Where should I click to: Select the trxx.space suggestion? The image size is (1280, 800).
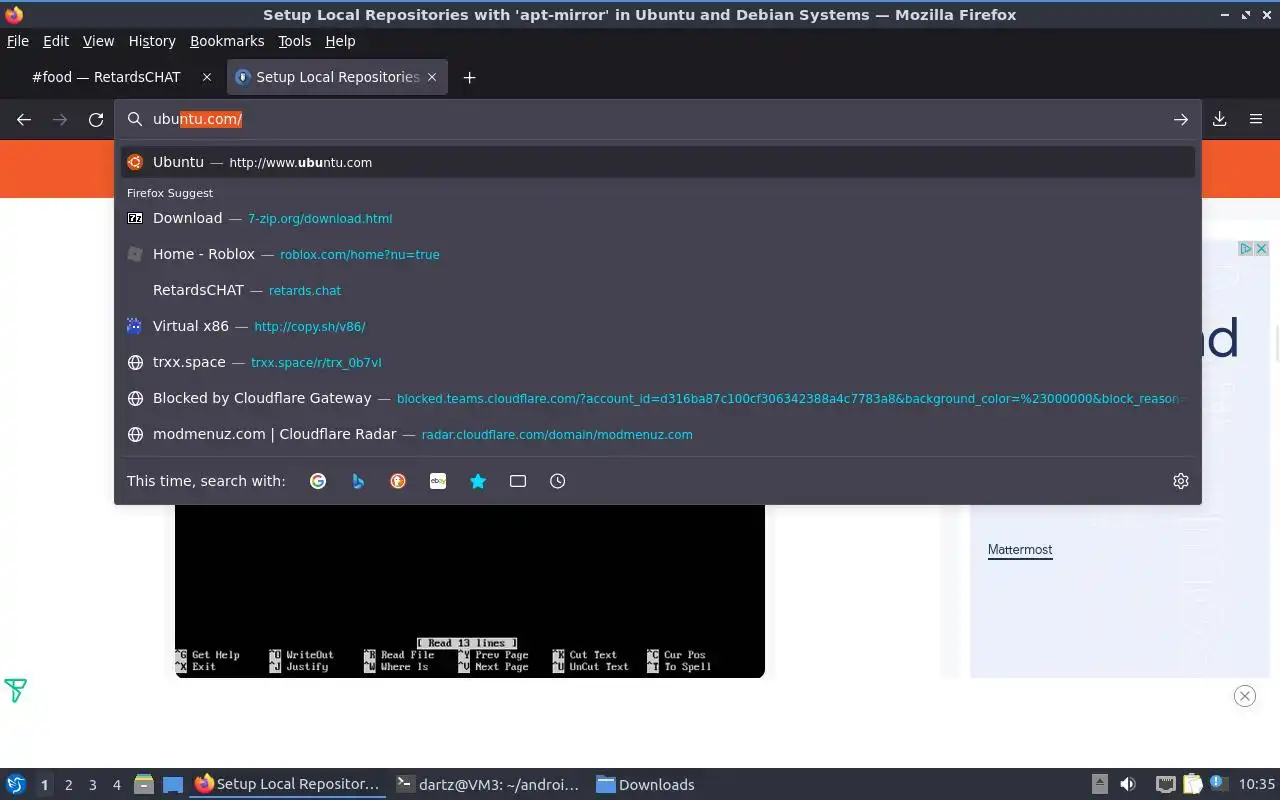coord(658,362)
